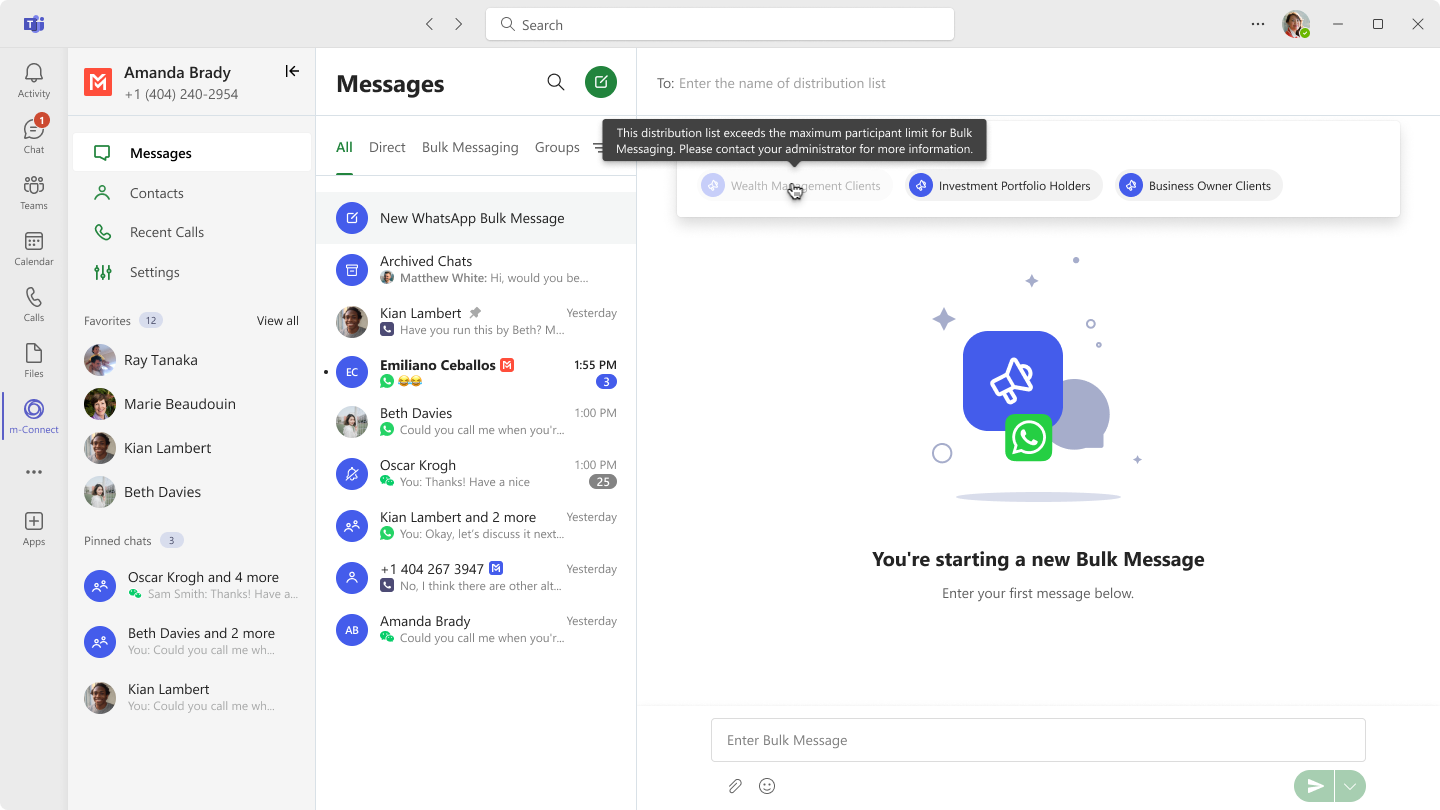Image resolution: width=1440 pixels, height=810 pixels.
Task: Click the Search box in title bar
Action: [x=720, y=24]
